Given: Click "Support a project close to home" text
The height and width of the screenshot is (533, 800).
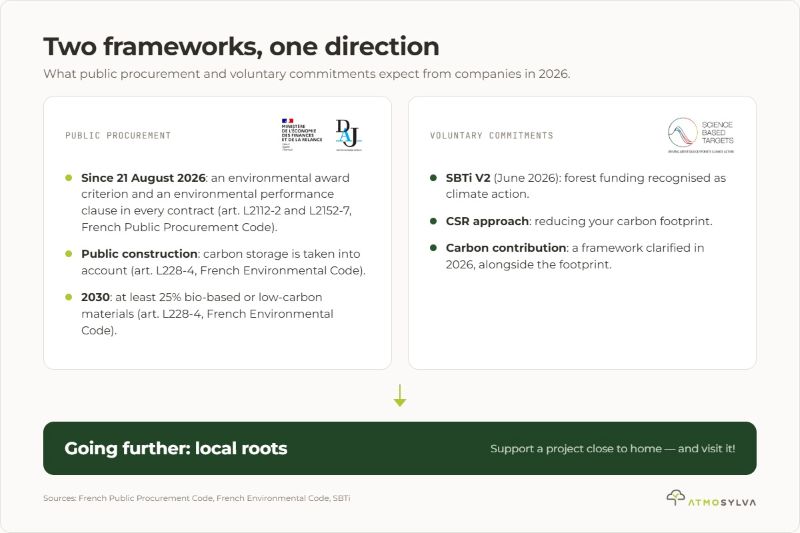Looking at the screenshot, I should pos(612,448).
